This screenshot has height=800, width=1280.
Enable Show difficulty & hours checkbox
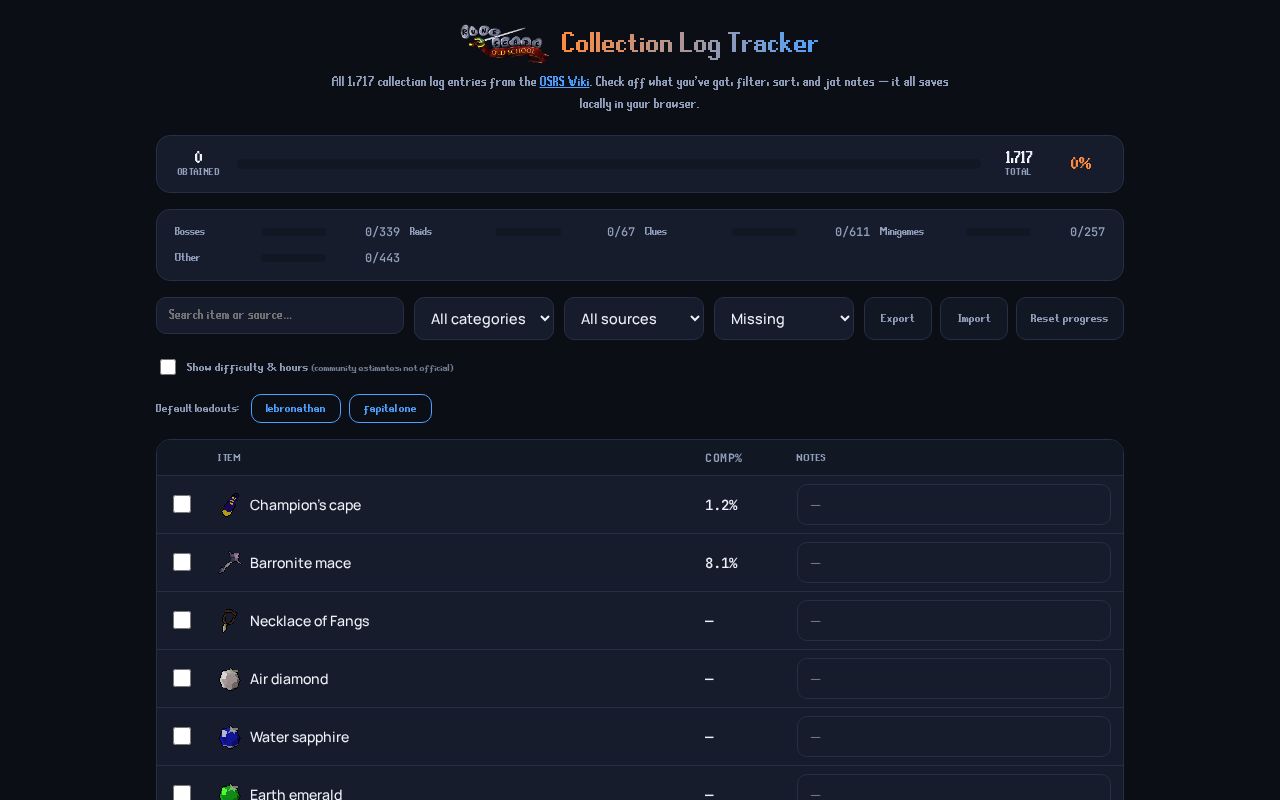[168, 367]
